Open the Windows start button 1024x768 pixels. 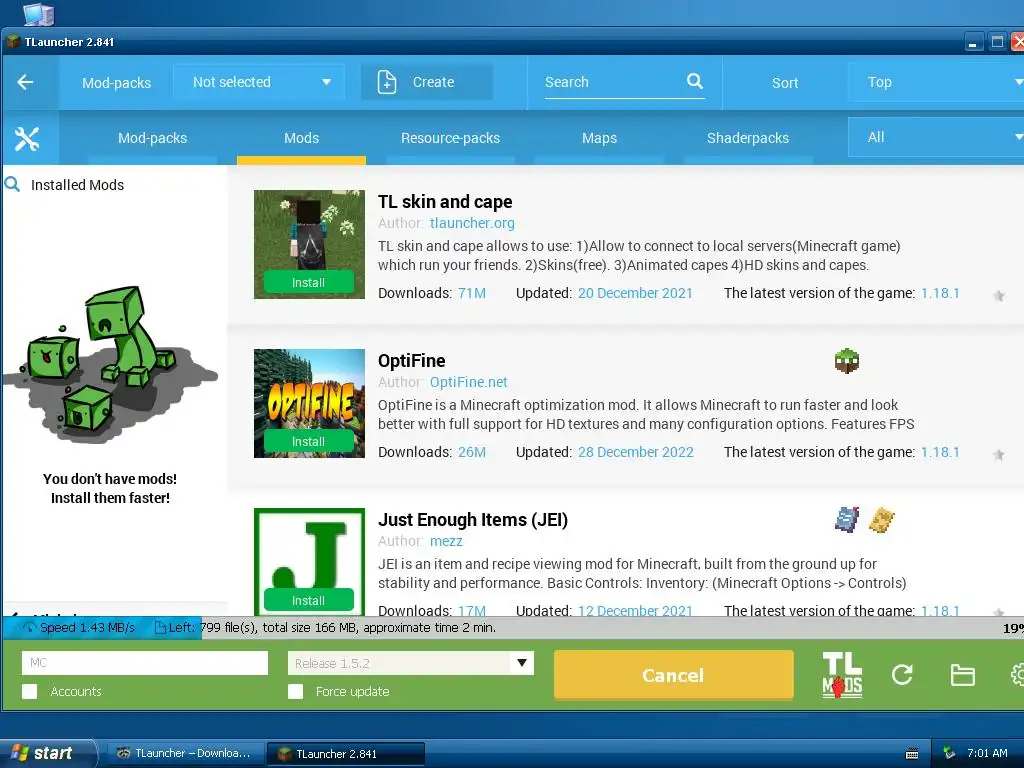pyautogui.click(x=47, y=753)
